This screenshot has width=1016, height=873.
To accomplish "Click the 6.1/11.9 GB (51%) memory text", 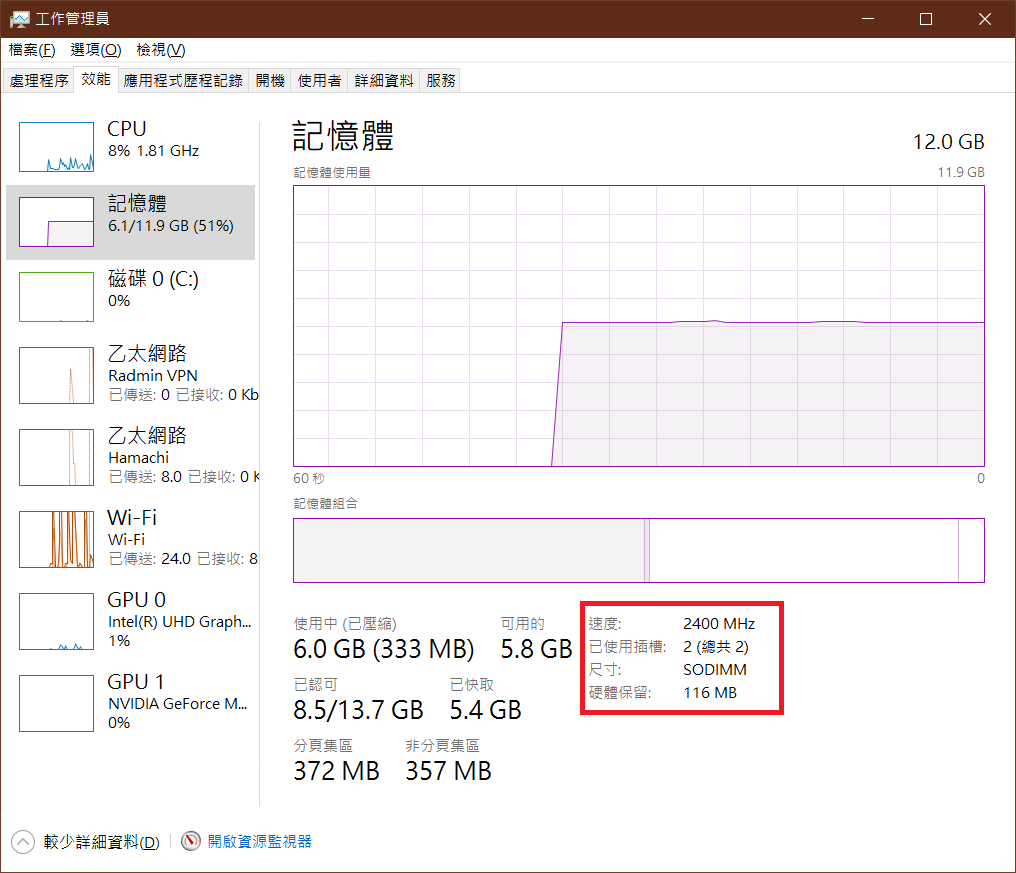I will point(171,226).
